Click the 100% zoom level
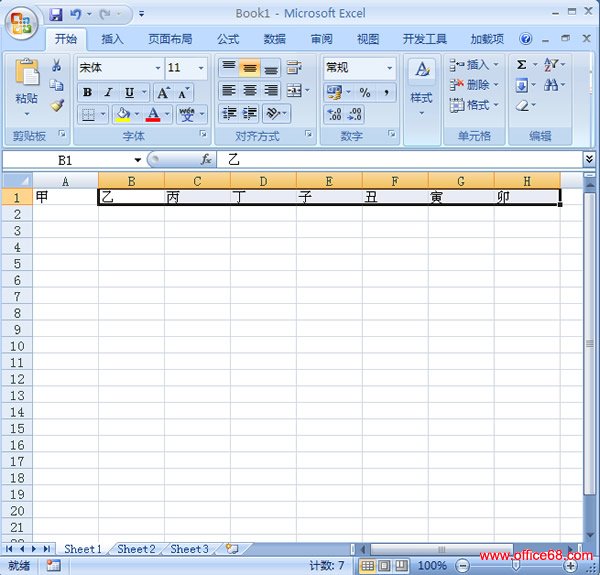Viewport: 600px width, 575px height. coord(432,565)
